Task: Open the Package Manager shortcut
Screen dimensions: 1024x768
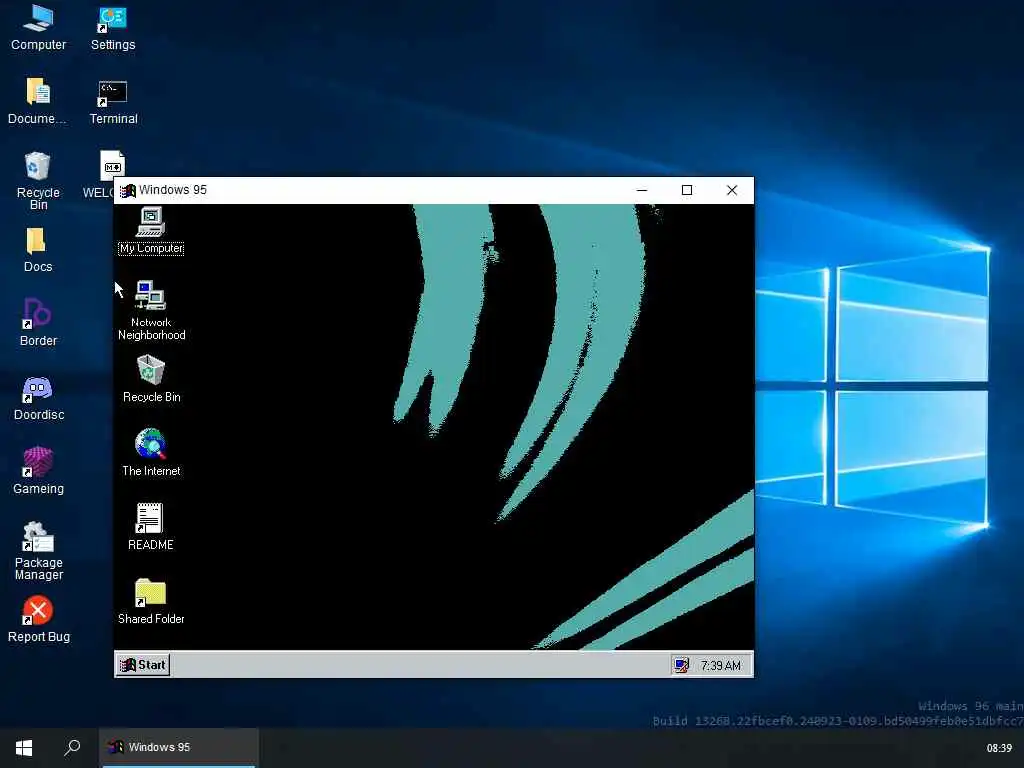Action: [x=39, y=551]
